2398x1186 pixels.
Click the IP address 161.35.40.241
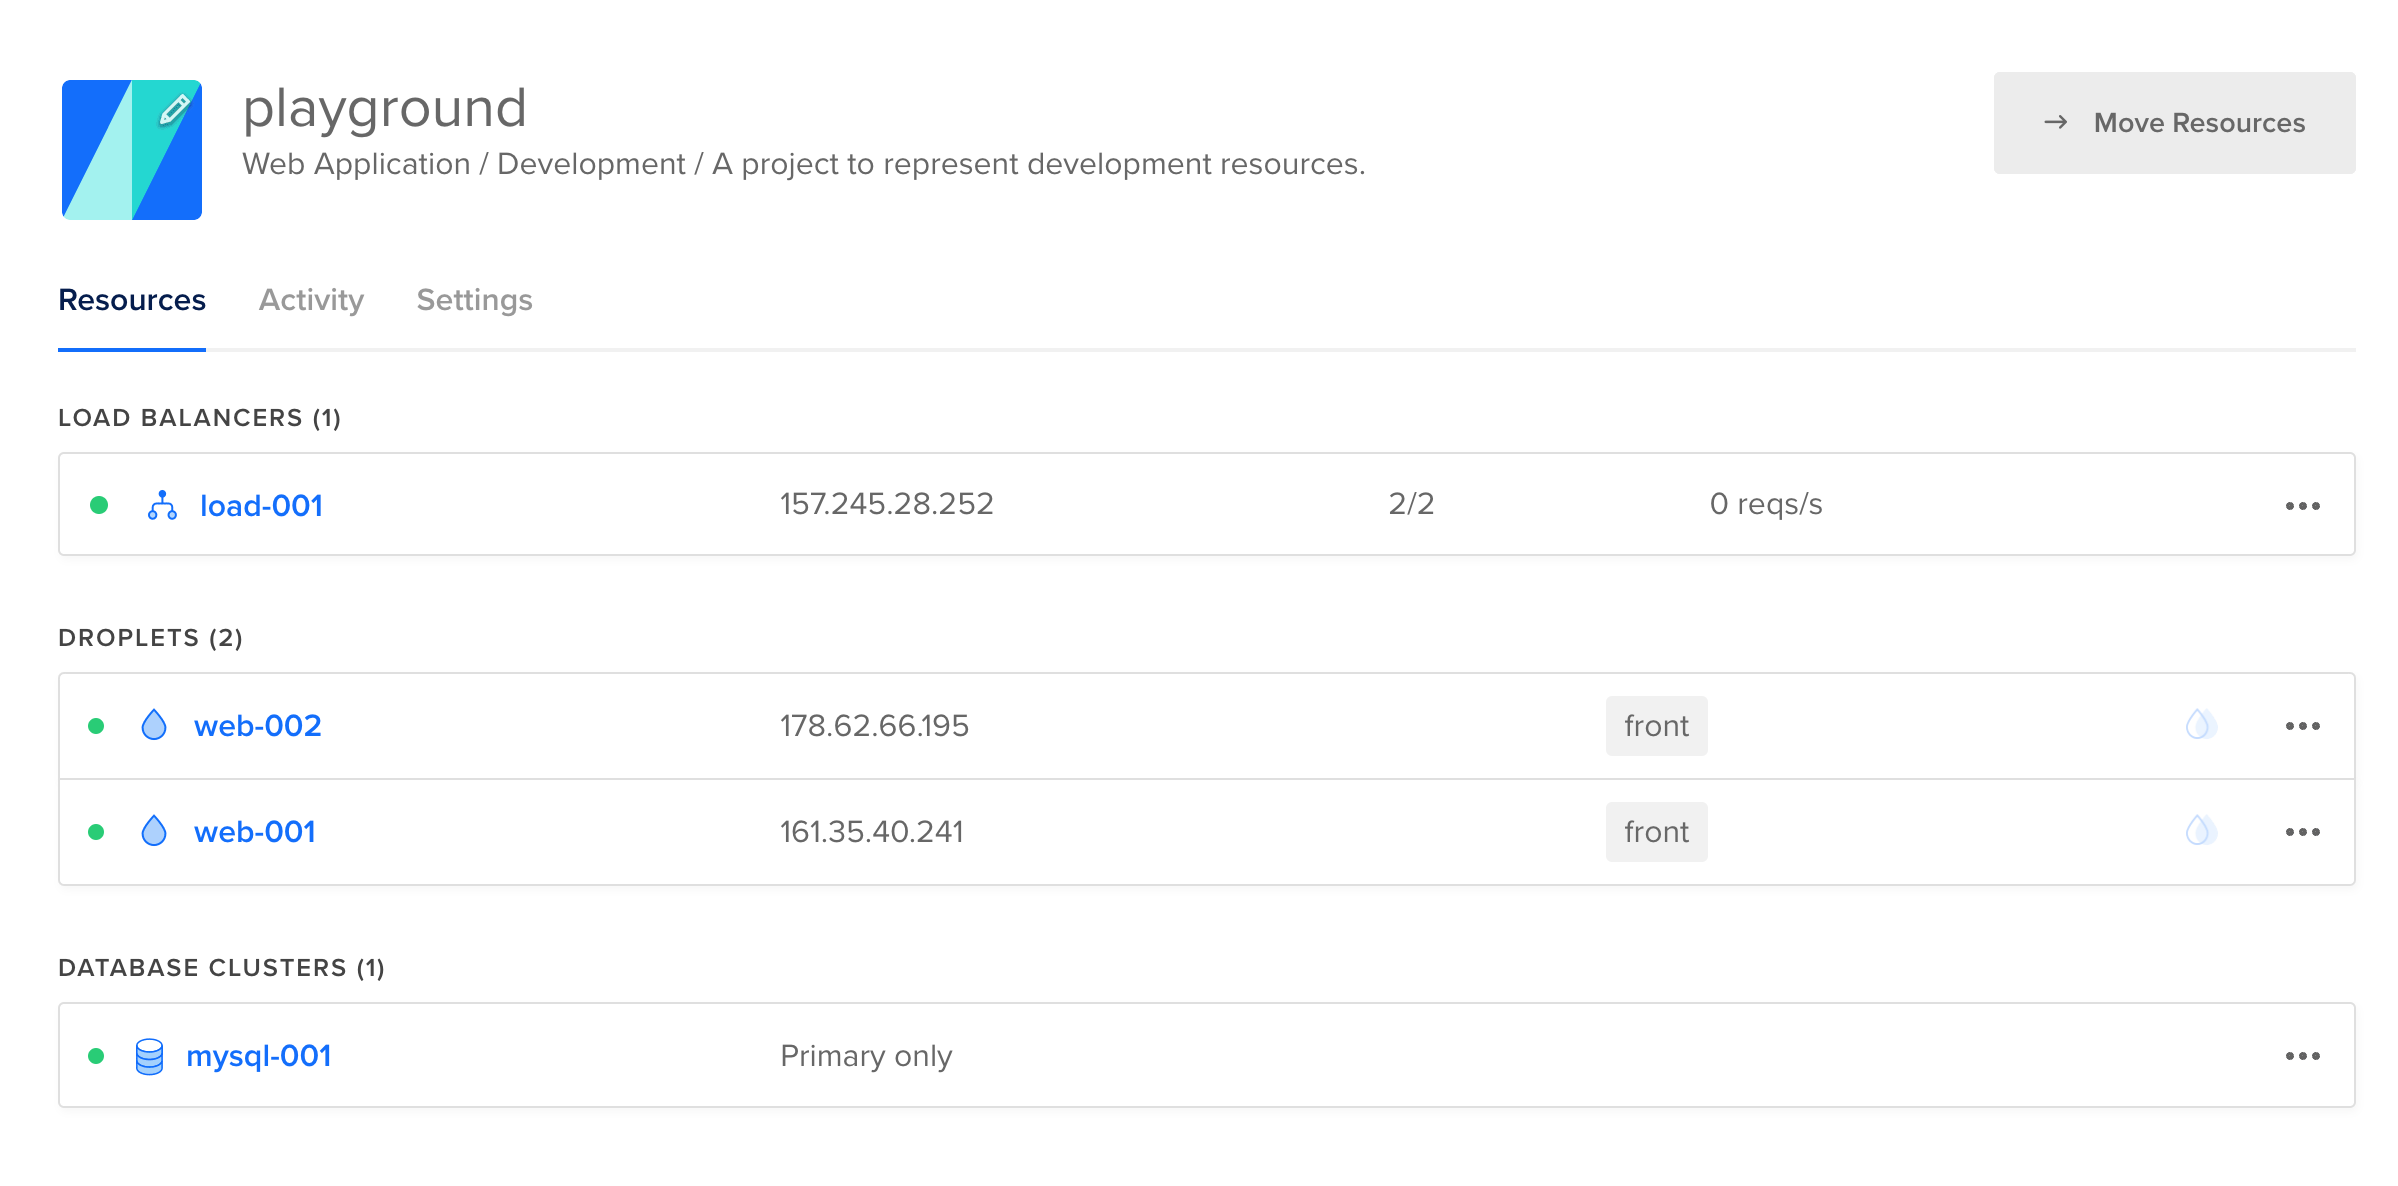pyautogui.click(x=871, y=832)
